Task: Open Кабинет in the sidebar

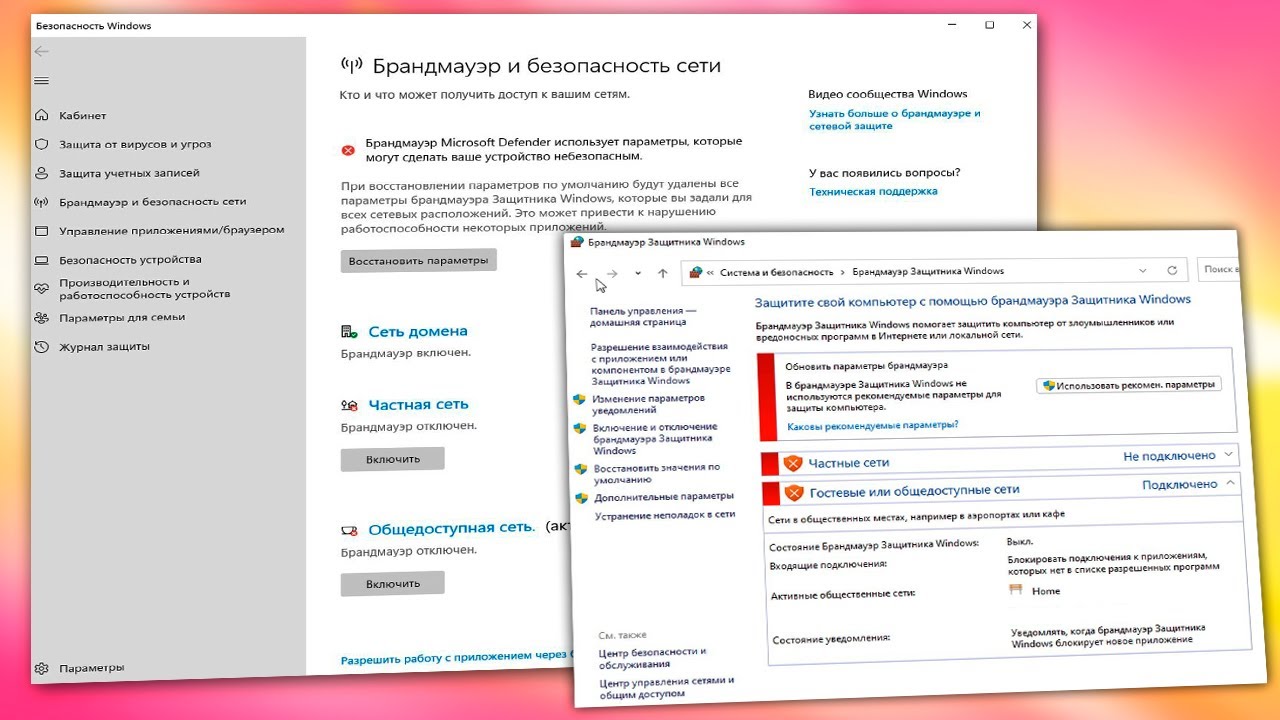Action: point(82,116)
